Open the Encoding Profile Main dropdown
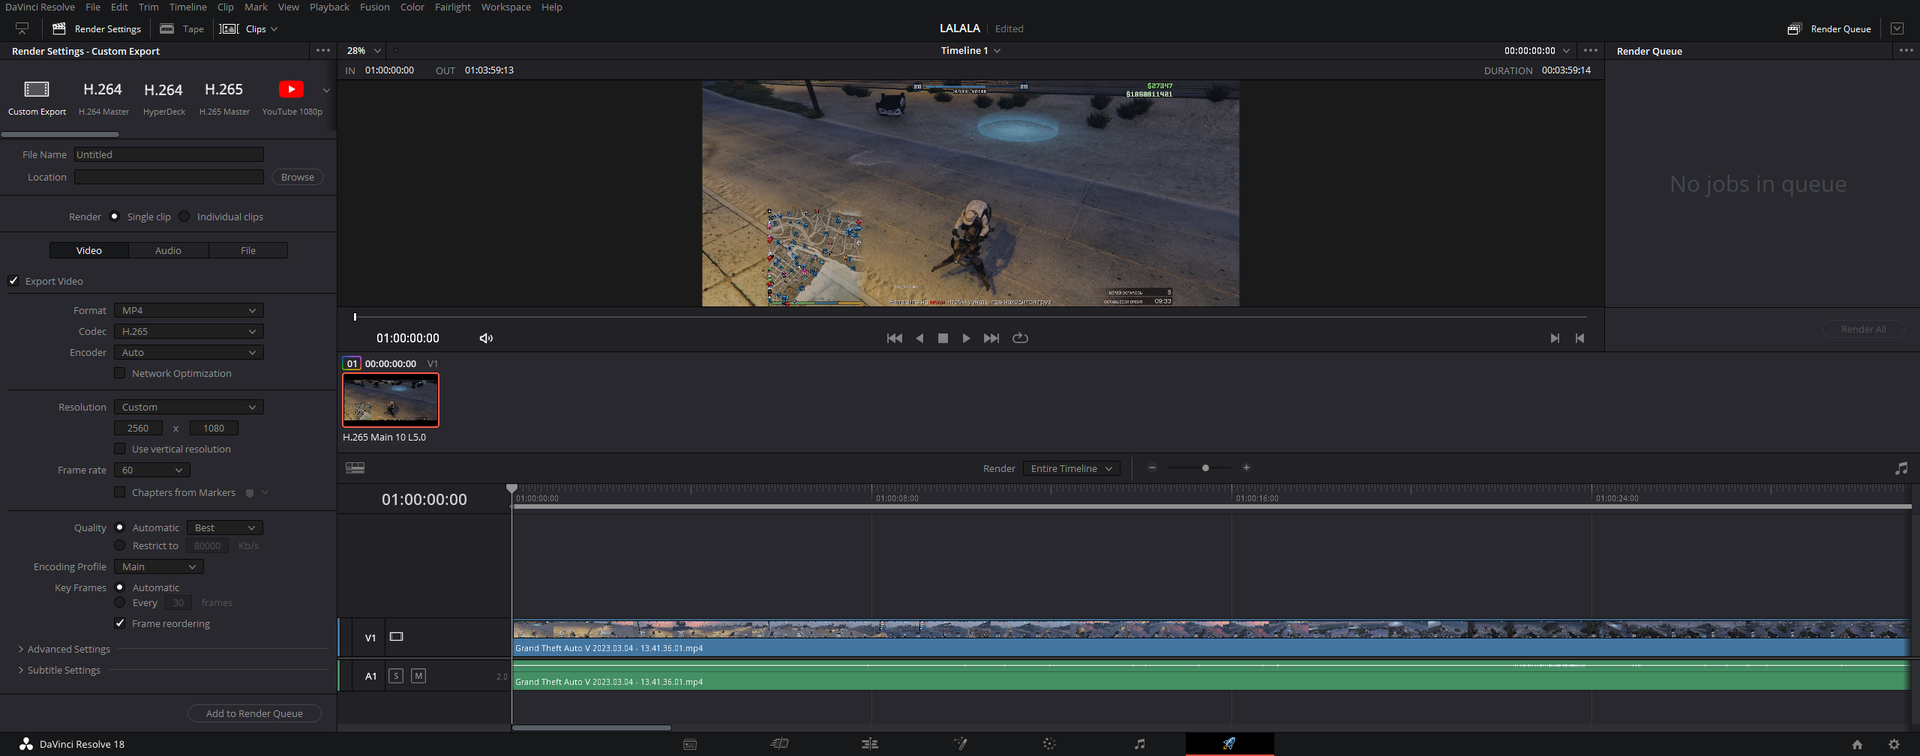1920x756 pixels. coord(158,567)
